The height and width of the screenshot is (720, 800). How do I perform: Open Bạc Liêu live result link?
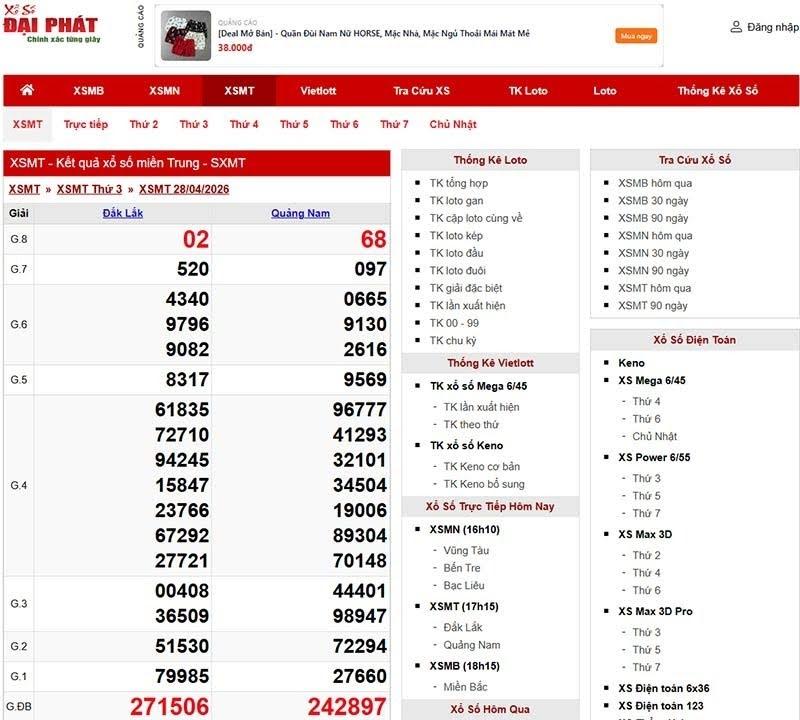(464, 585)
